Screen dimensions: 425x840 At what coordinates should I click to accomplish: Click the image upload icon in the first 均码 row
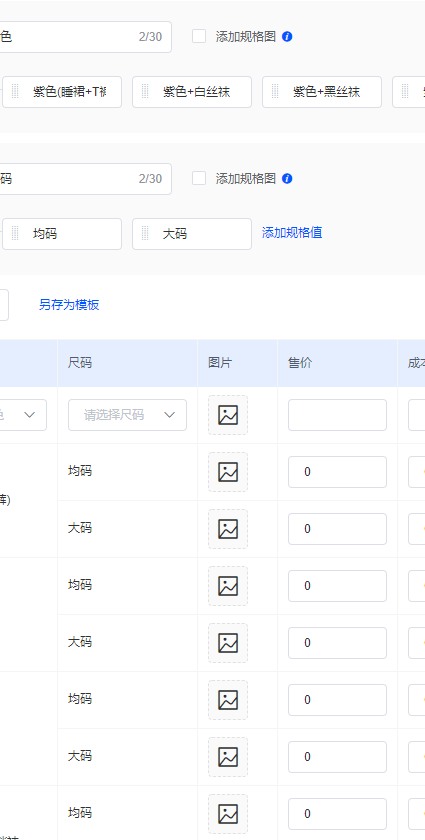(x=228, y=472)
